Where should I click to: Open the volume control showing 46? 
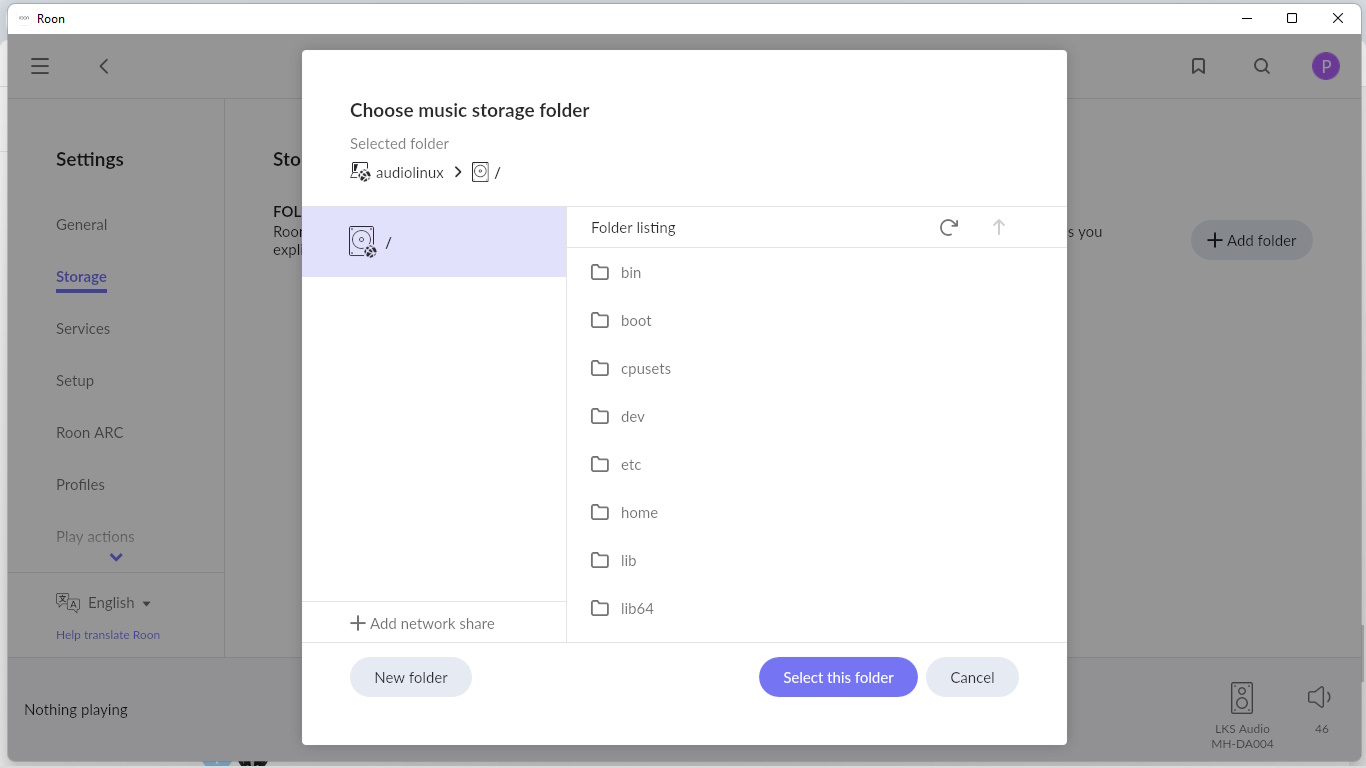click(1320, 697)
